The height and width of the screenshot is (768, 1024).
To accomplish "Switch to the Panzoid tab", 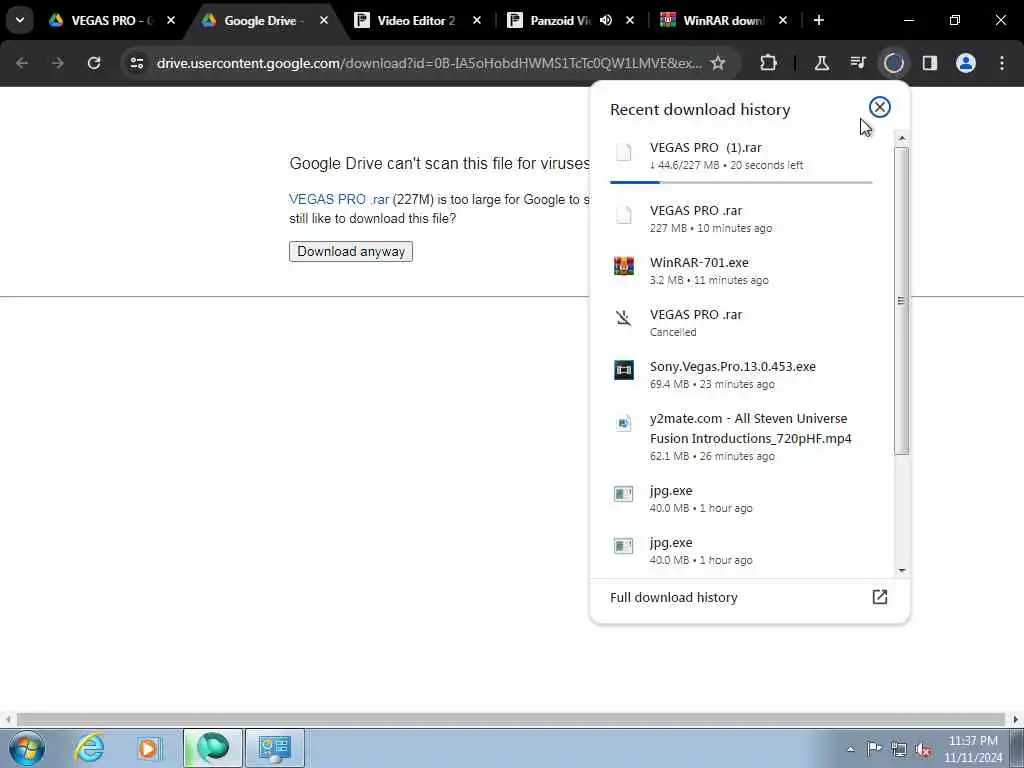I will tap(560, 20).
